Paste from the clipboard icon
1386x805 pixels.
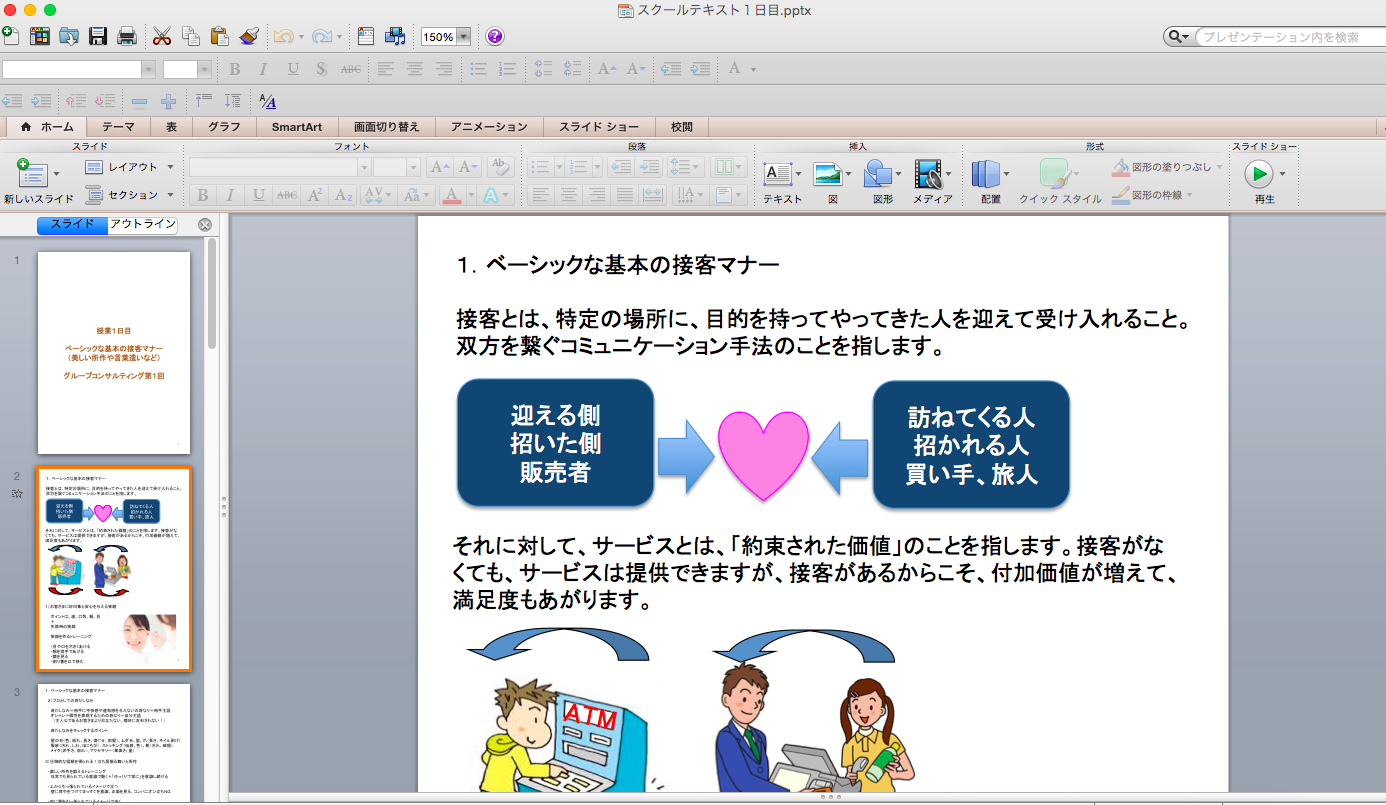pyautogui.click(x=220, y=37)
